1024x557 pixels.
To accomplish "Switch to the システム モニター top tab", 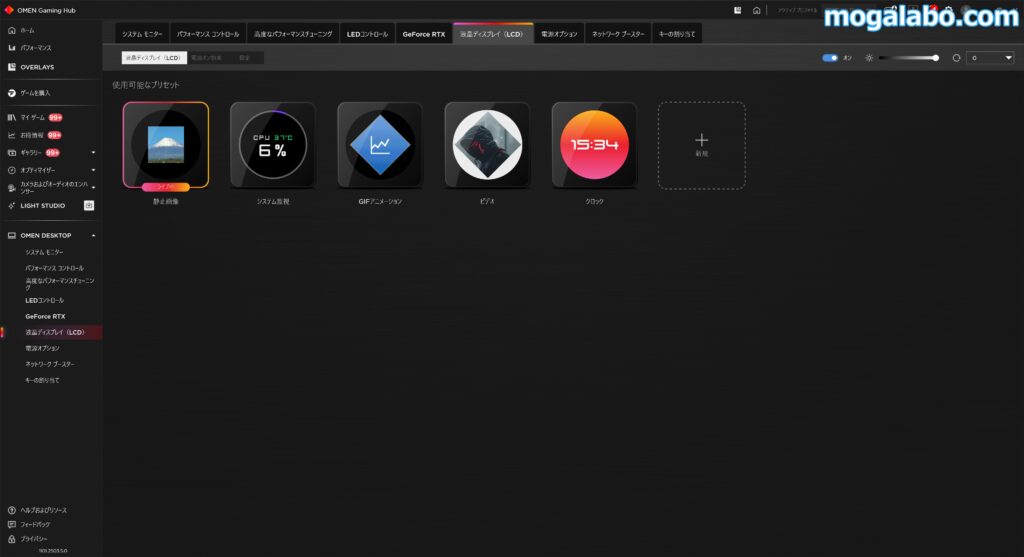I will tap(142, 34).
